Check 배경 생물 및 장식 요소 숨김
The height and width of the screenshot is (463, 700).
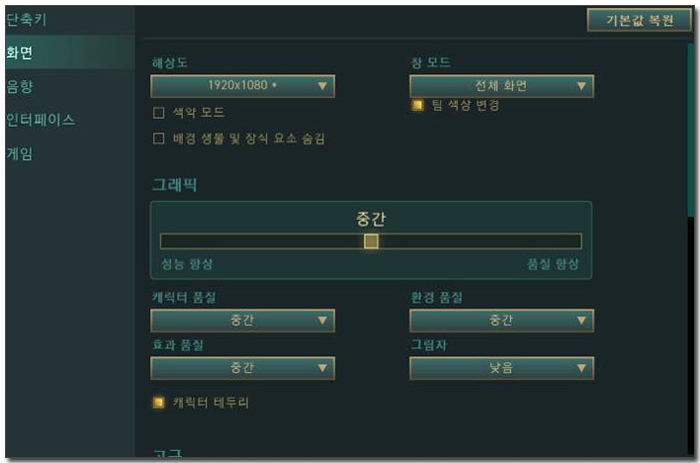158,138
